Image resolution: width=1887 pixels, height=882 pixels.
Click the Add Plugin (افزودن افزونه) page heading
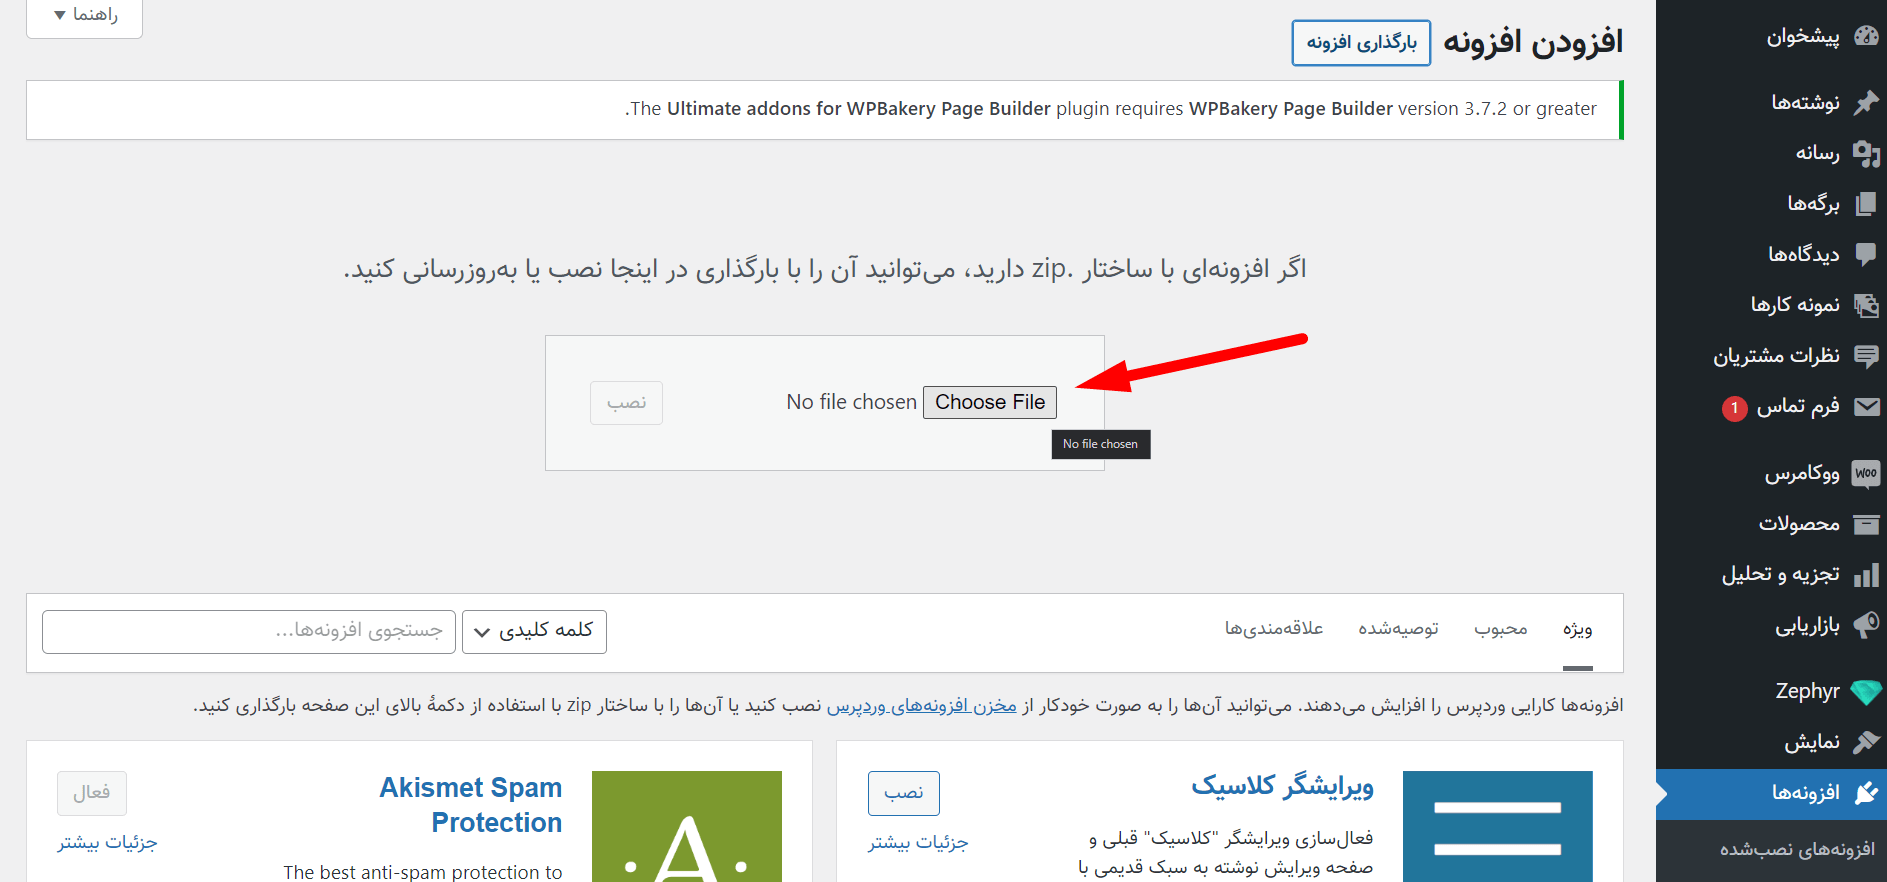click(1533, 42)
